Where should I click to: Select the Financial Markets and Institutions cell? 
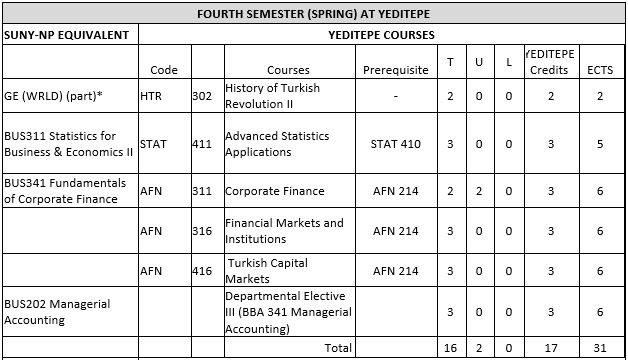[x=290, y=231]
